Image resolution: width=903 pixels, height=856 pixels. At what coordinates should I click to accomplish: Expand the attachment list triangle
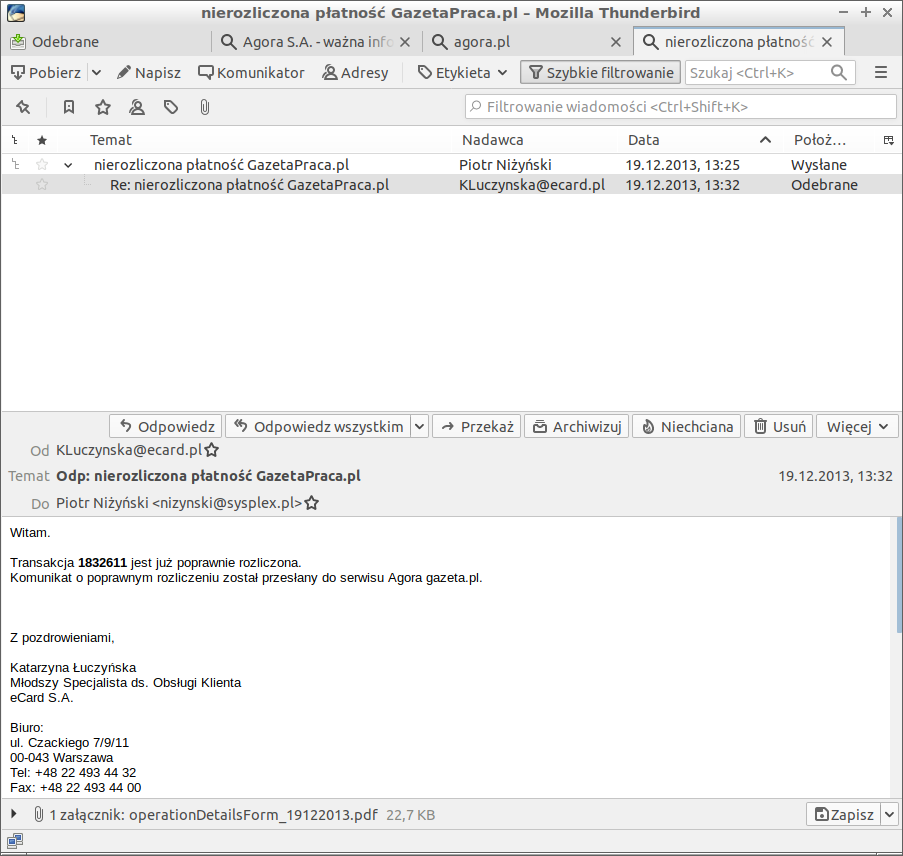14,814
